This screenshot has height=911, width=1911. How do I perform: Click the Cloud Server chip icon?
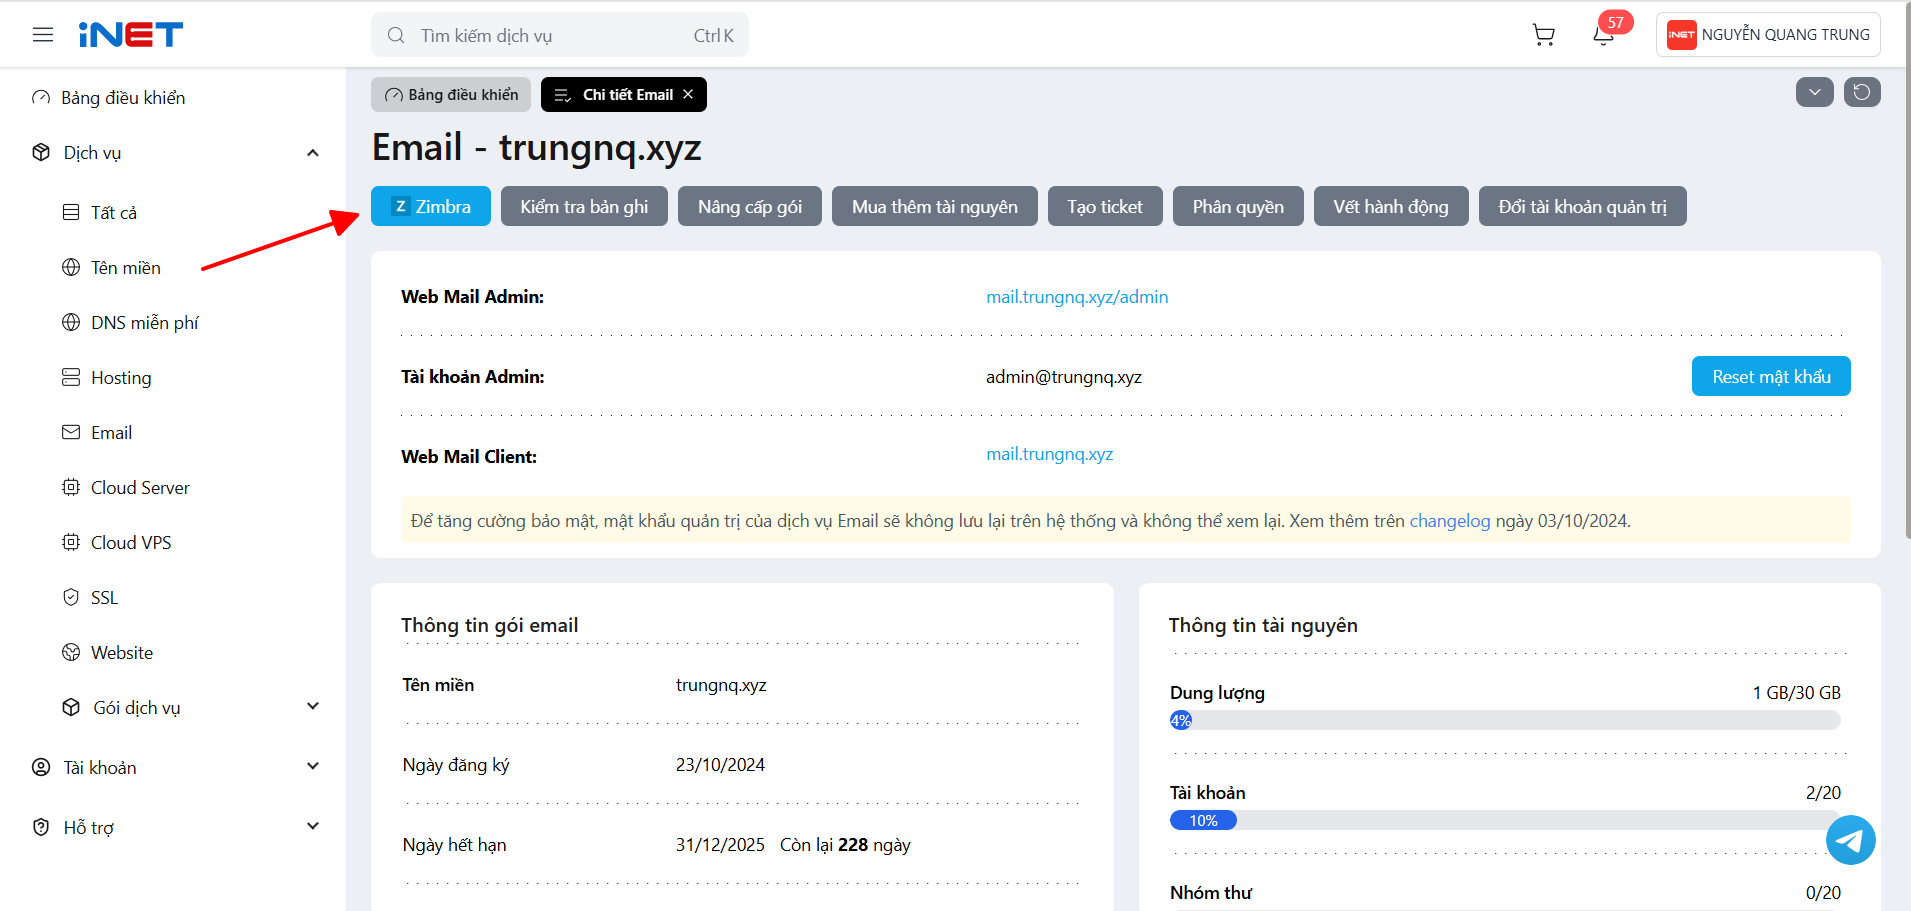click(x=71, y=487)
